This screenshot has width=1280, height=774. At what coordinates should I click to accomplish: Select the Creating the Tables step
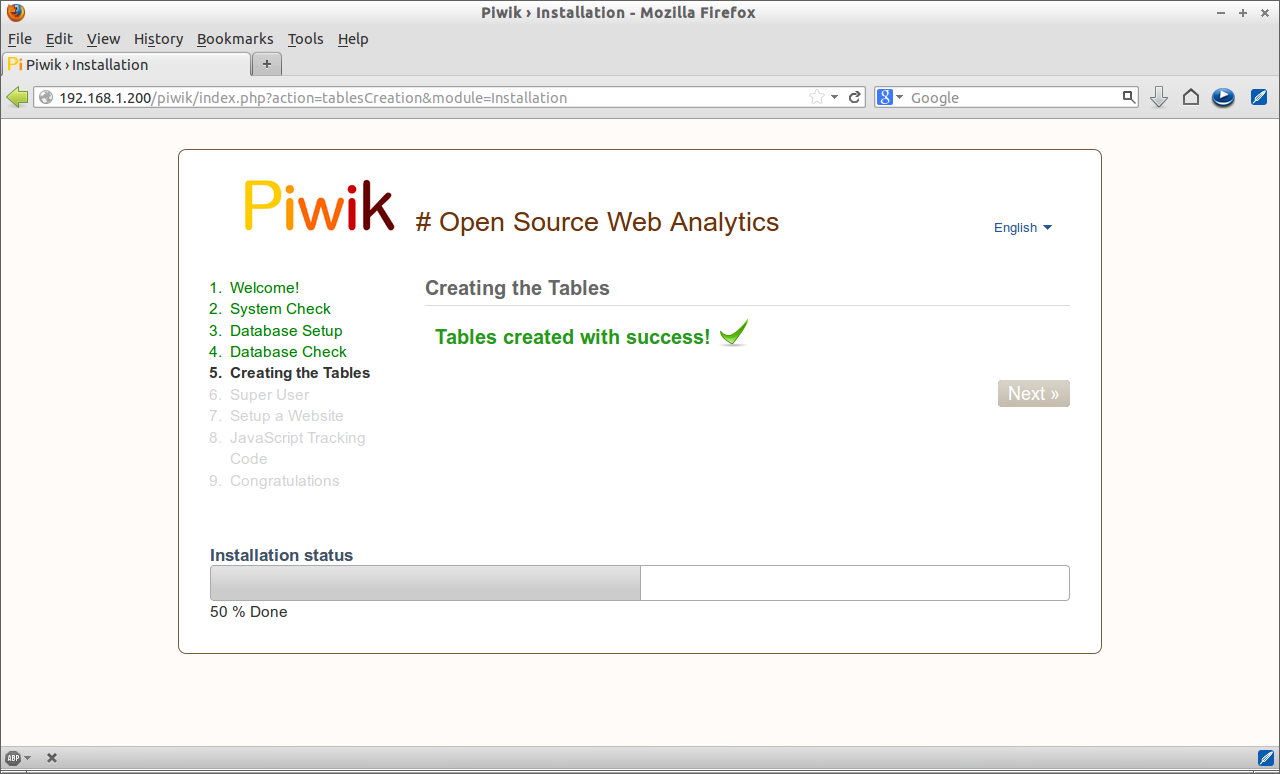point(300,373)
